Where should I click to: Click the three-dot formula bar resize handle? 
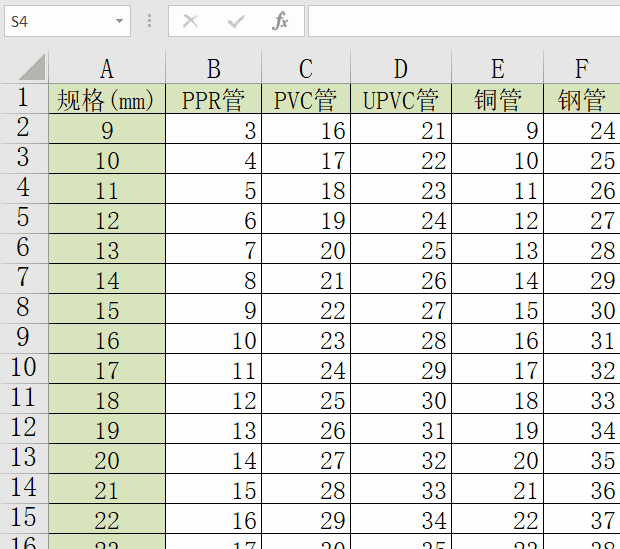(x=149, y=21)
